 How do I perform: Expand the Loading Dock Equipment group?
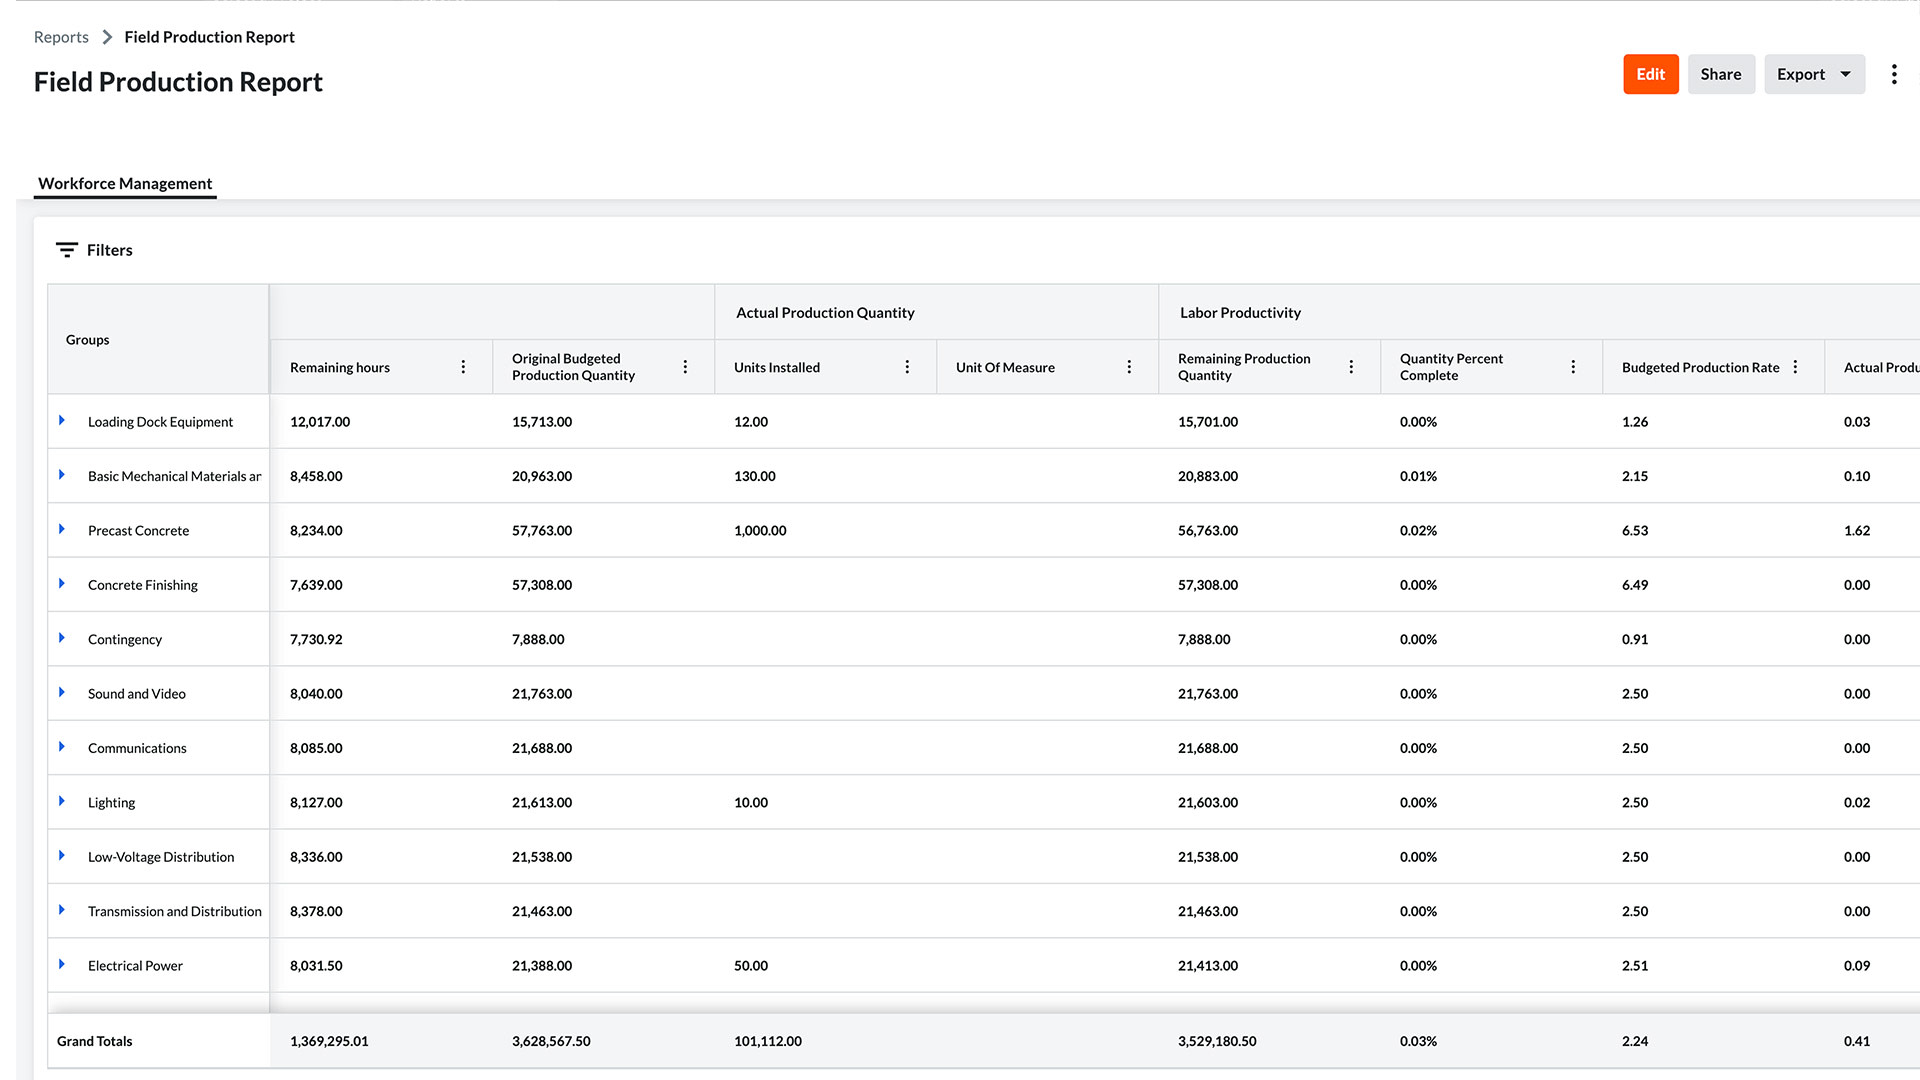61,421
